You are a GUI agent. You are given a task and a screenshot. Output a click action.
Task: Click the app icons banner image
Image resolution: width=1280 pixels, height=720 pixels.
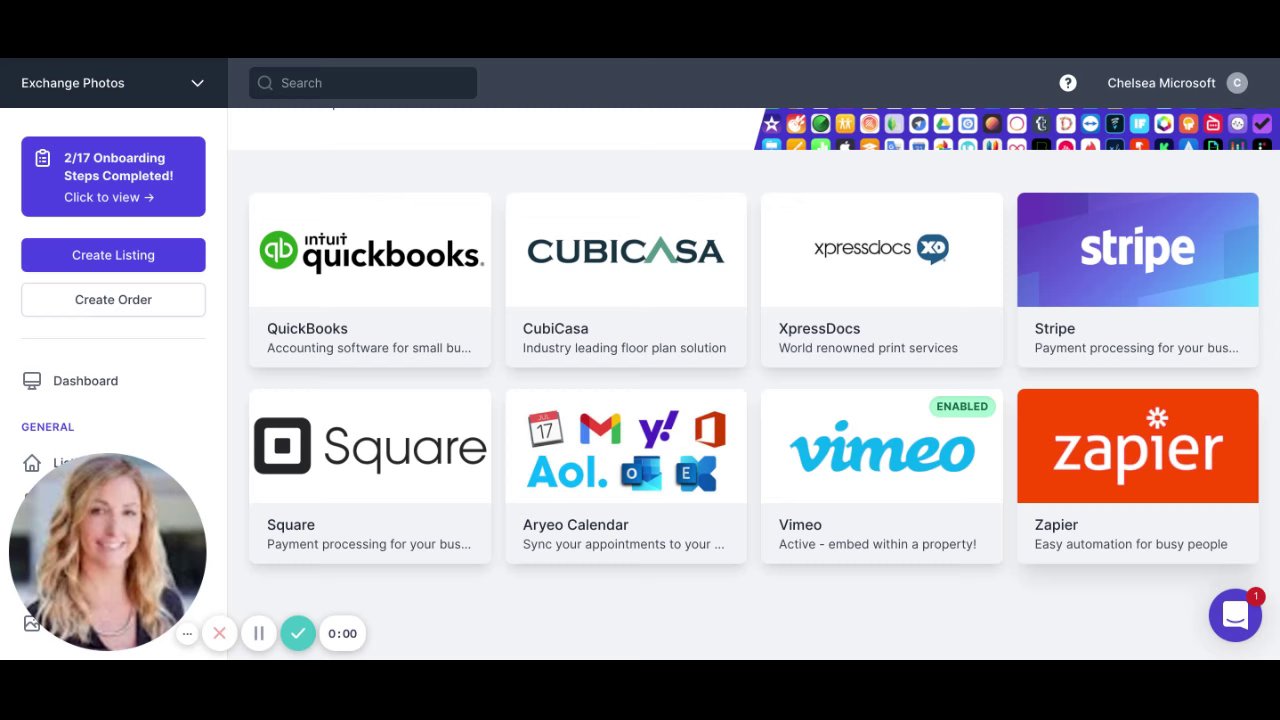coord(1017,129)
